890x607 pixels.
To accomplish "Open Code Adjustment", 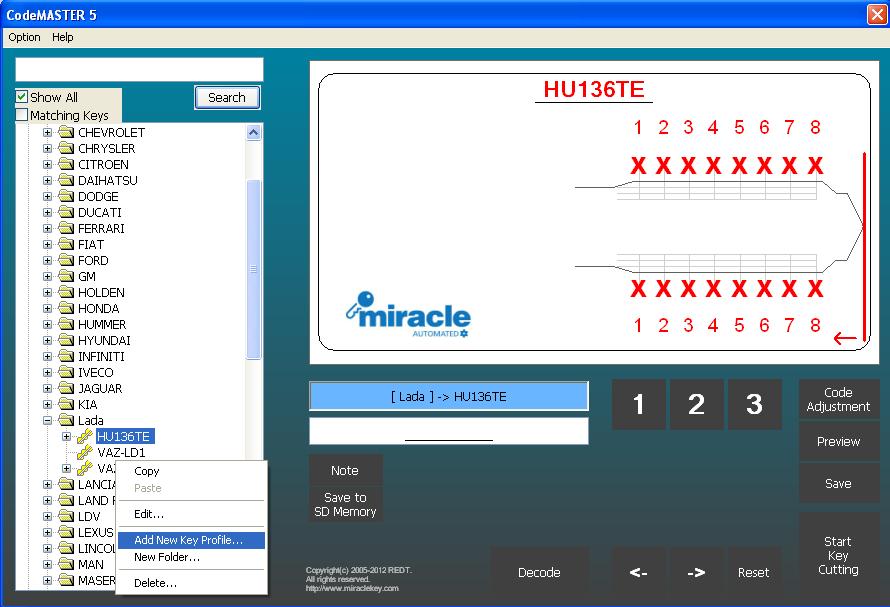I will click(838, 400).
